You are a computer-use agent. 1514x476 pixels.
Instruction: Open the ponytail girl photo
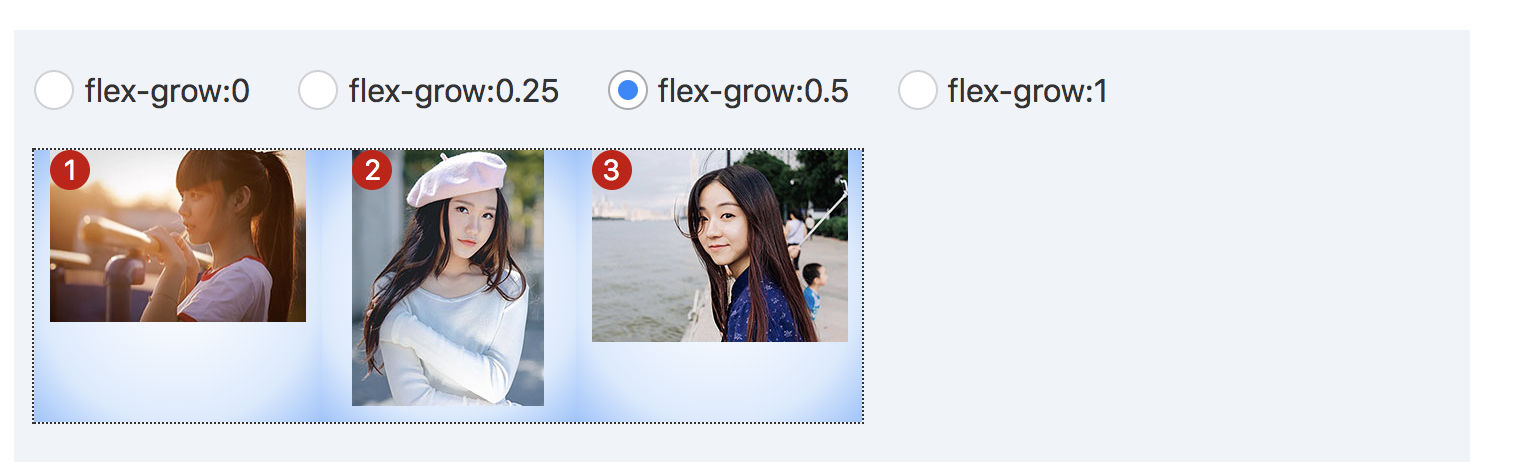[178, 236]
